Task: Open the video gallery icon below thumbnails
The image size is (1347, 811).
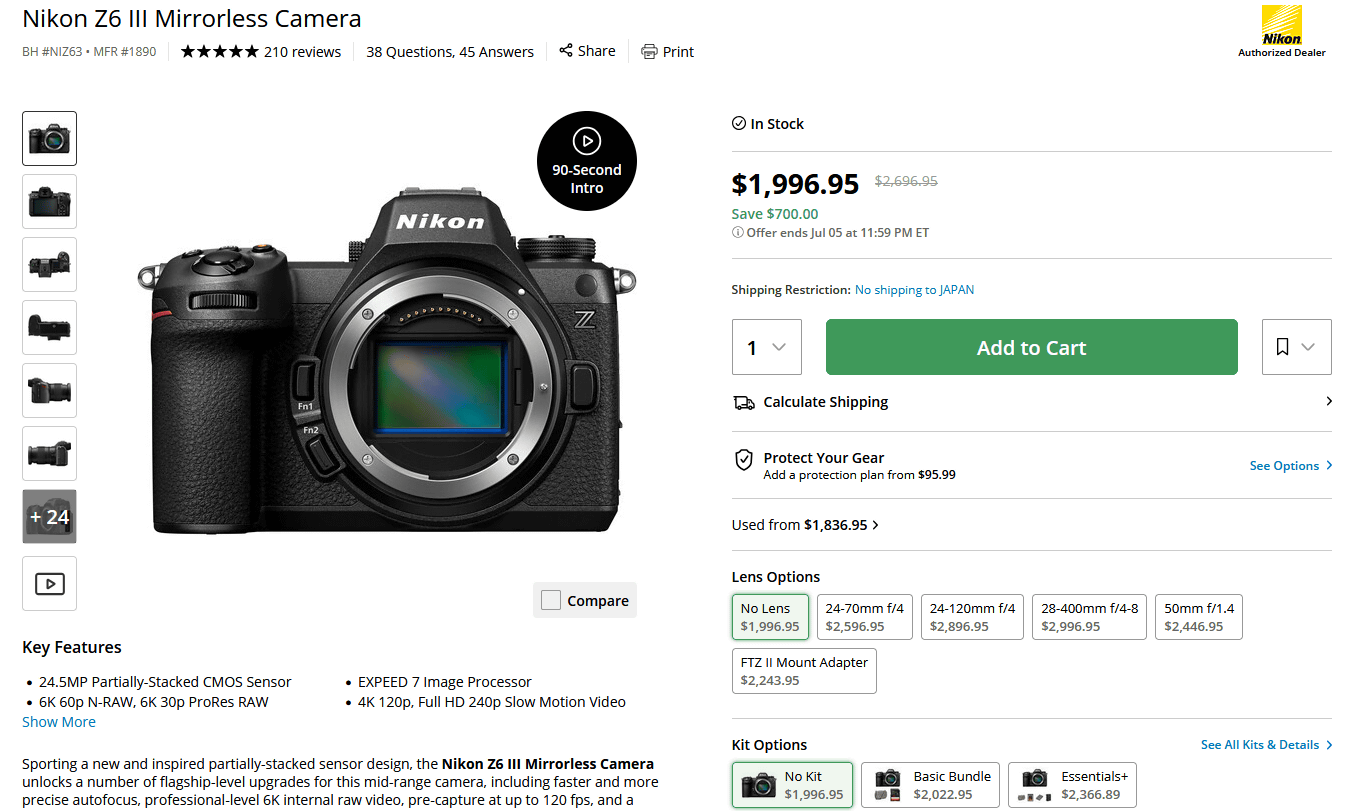Action: [x=50, y=584]
